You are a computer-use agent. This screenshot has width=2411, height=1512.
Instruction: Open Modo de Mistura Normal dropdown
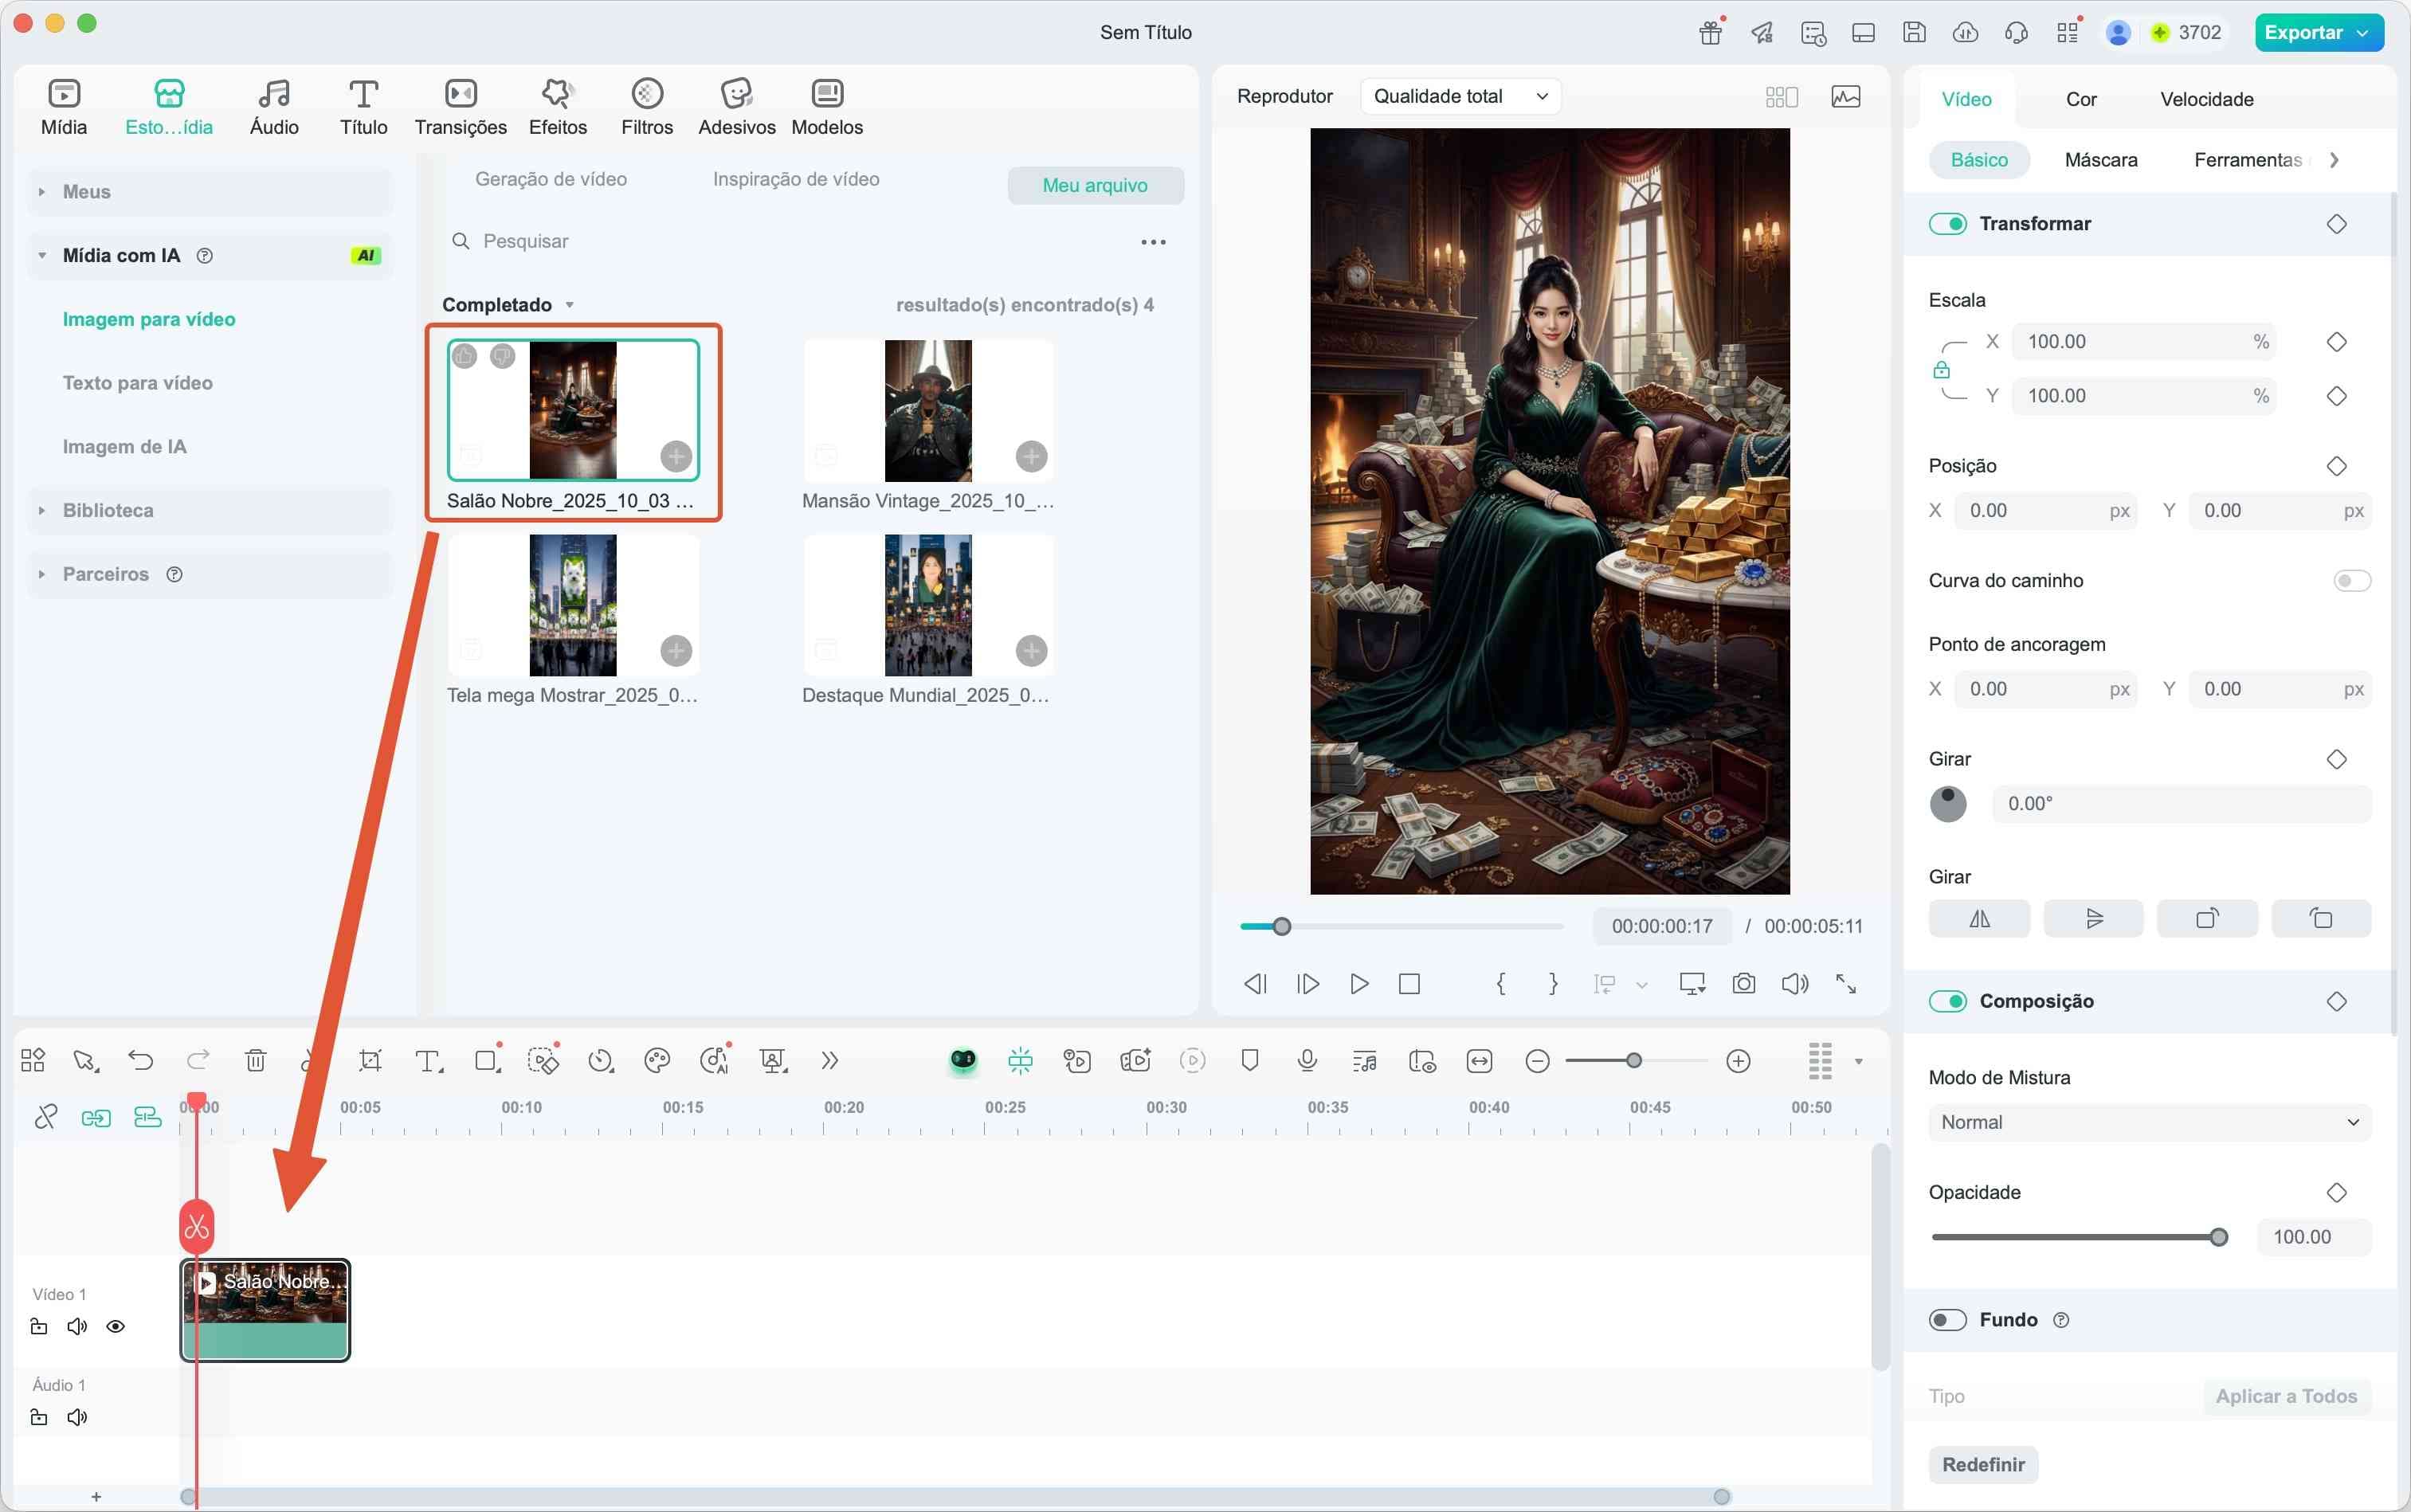click(x=2149, y=1122)
